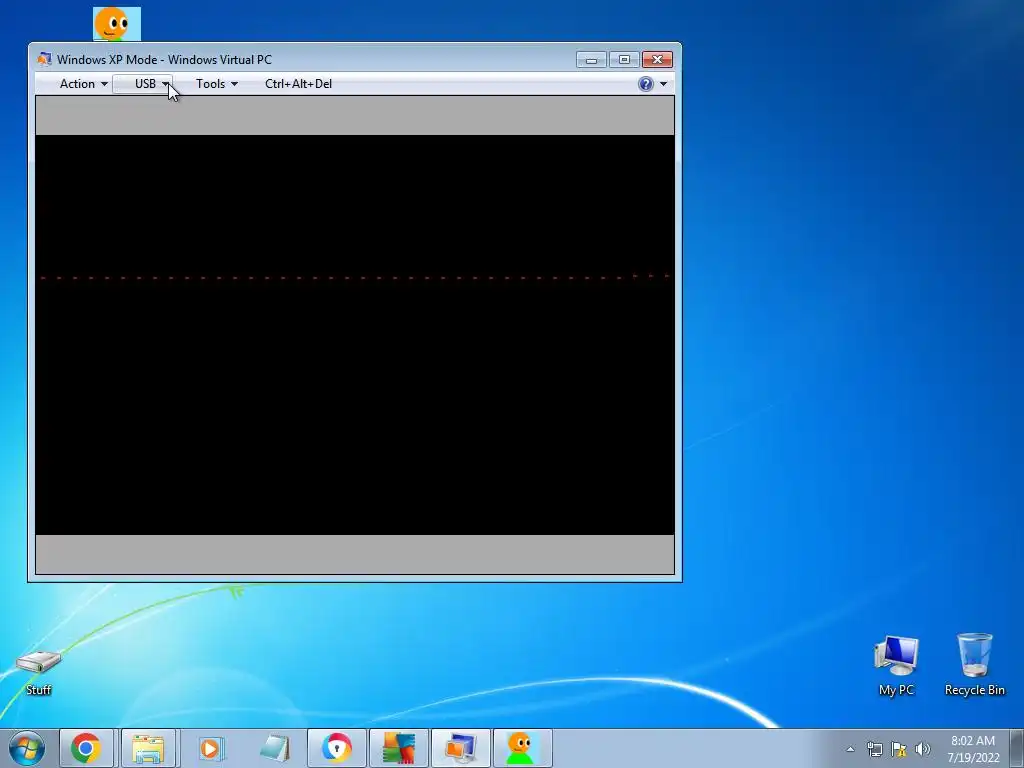Open Windows Explorer from the taskbar
Viewport: 1024px width, 768px height.
(x=148, y=748)
